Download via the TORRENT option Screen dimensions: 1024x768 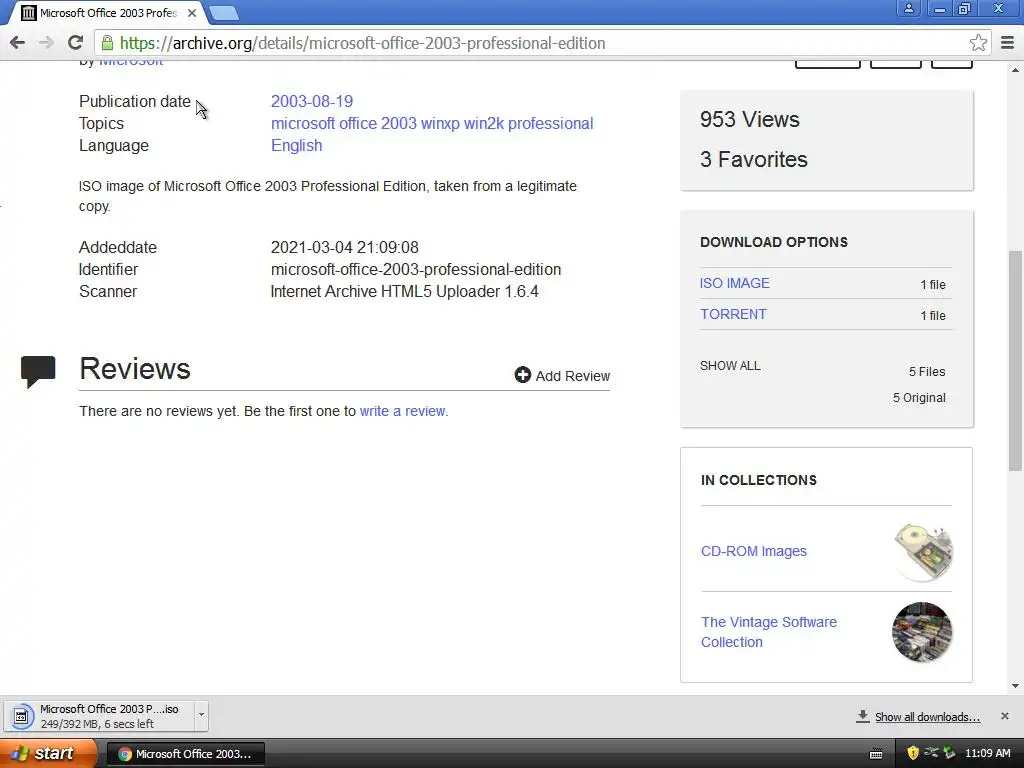733,314
